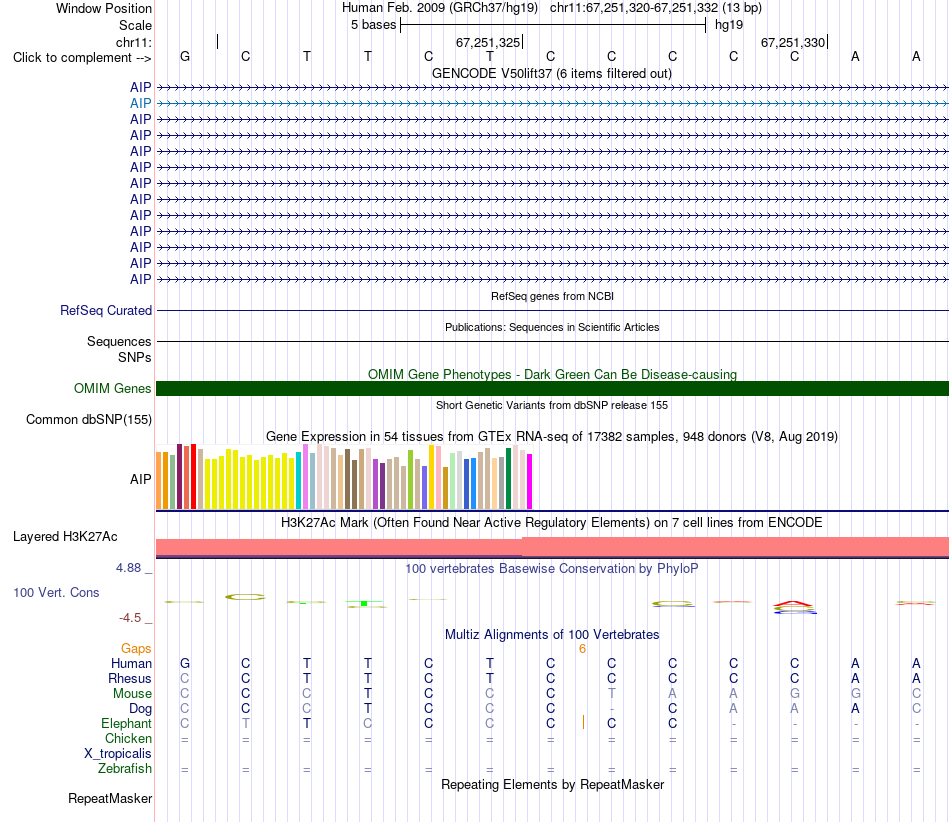Click the 'Mouse' alignment row label

132,694
